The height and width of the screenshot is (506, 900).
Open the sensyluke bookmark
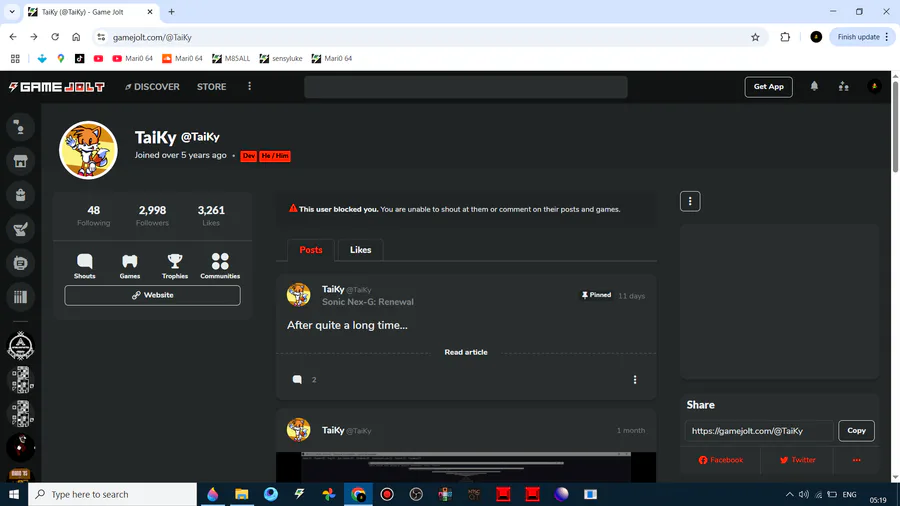[x=281, y=59]
